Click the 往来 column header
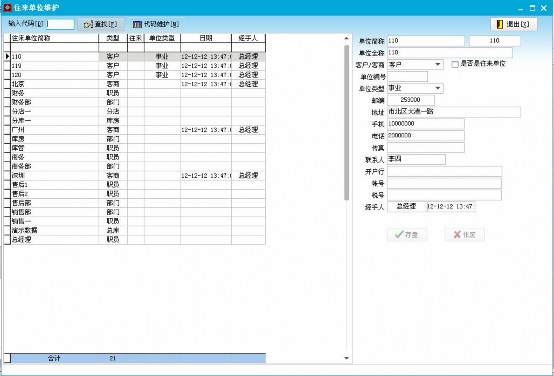Viewport: 554px width, 376px height. tap(136, 38)
